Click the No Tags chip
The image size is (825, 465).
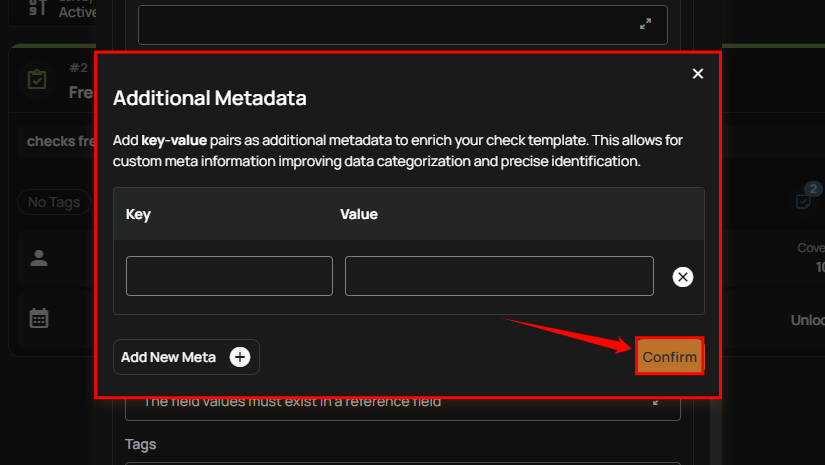tap(54, 202)
